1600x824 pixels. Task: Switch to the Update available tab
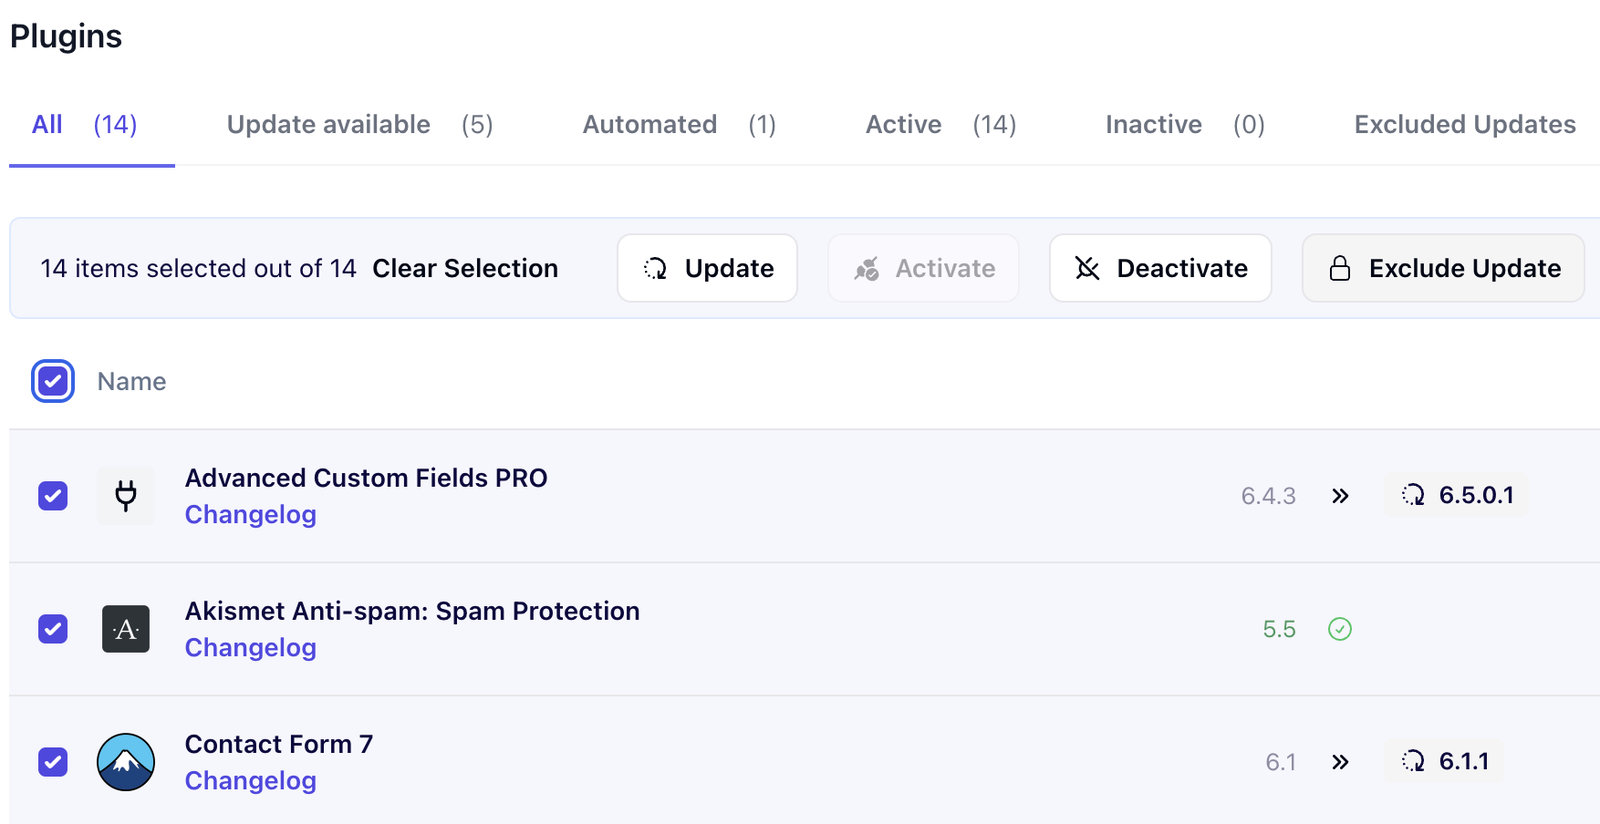(328, 124)
